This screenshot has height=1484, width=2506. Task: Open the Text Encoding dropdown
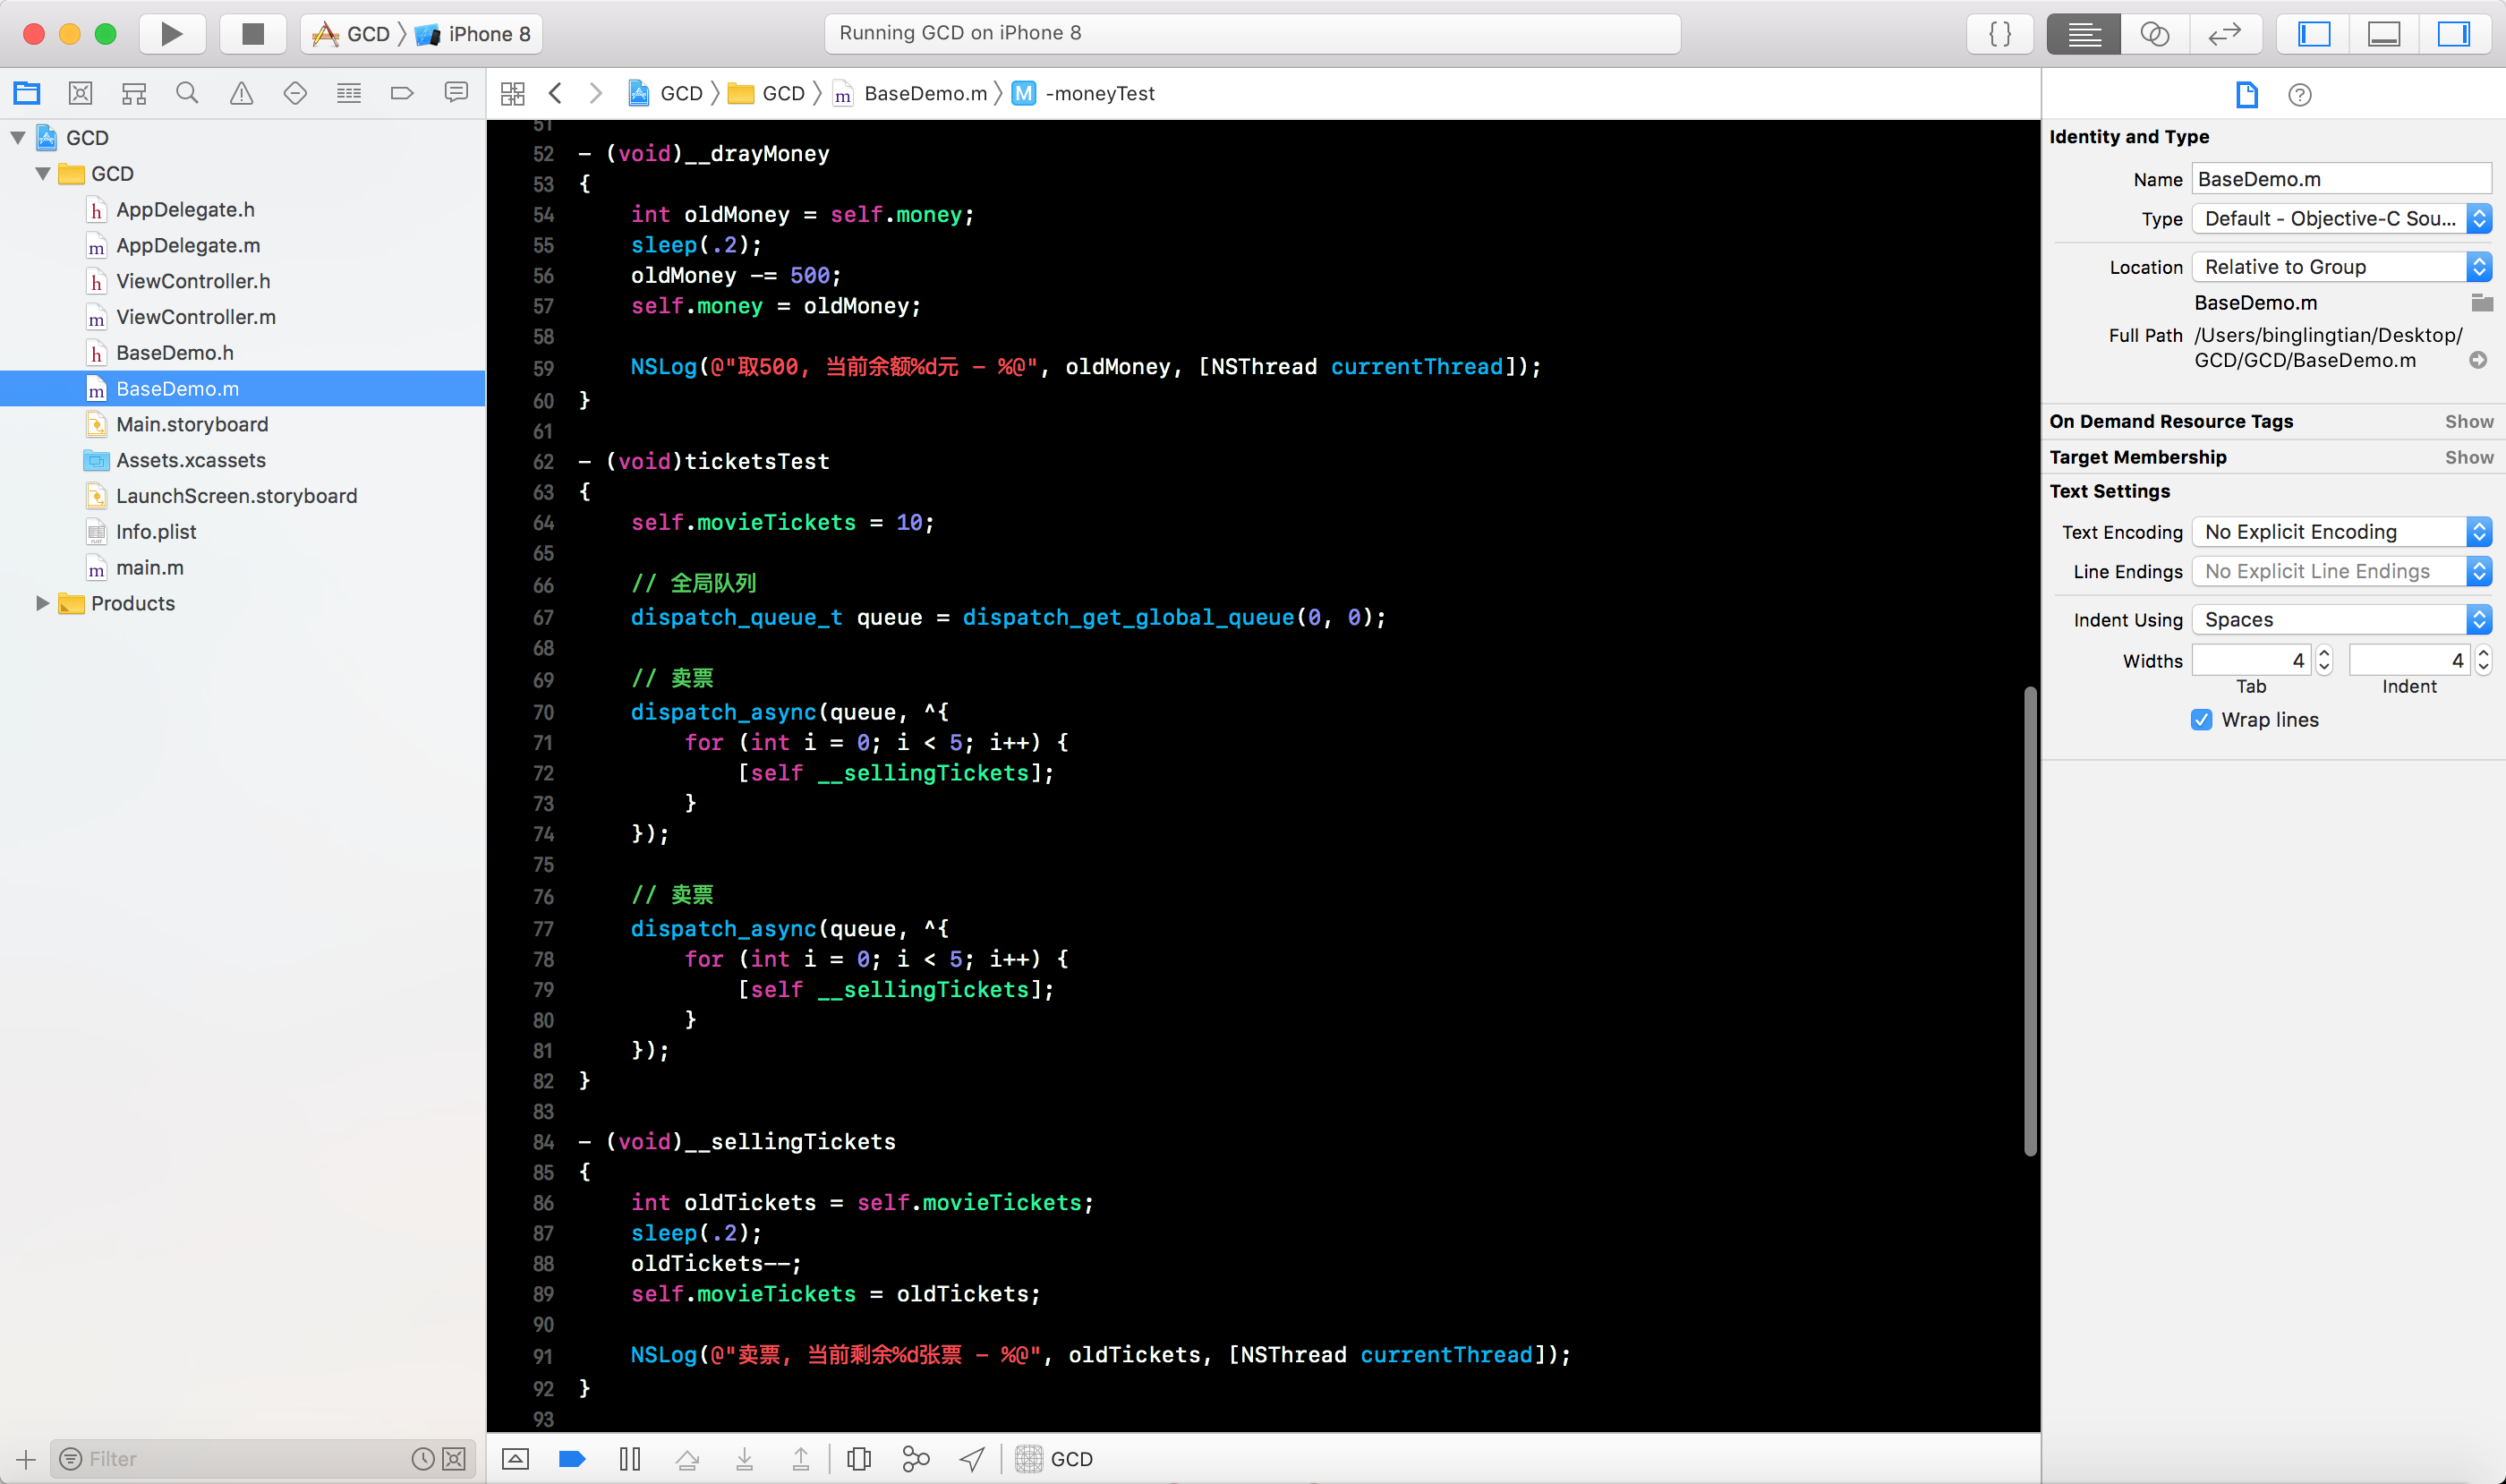[2341, 532]
